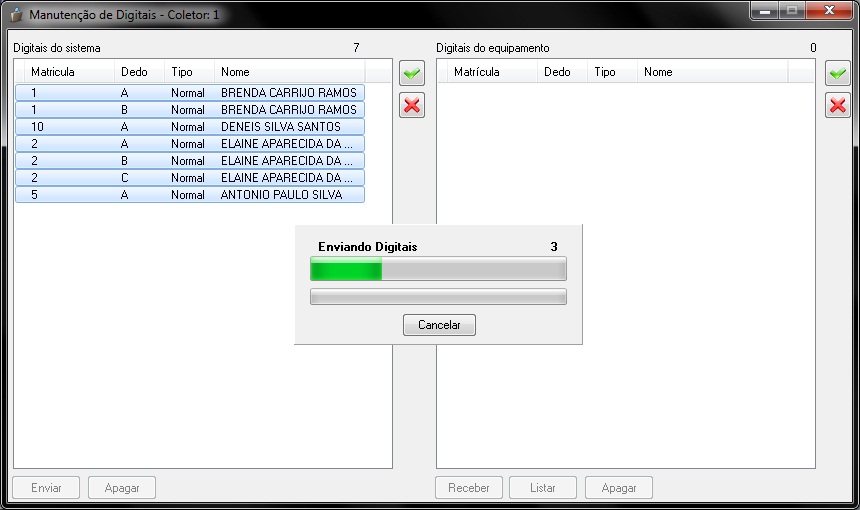Viewport: 860px width, 510px height.
Task: Click the app icon in the title bar
Action: tap(16, 15)
